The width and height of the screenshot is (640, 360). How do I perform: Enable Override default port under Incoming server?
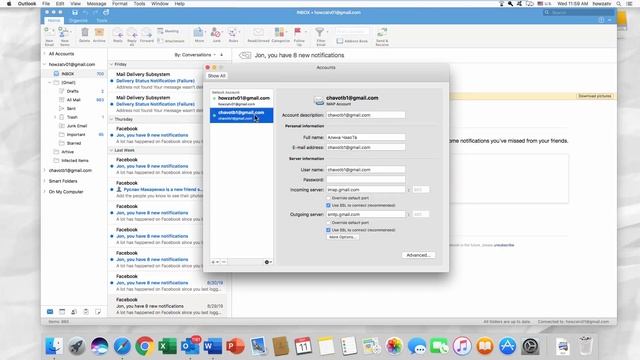click(x=328, y=198)
